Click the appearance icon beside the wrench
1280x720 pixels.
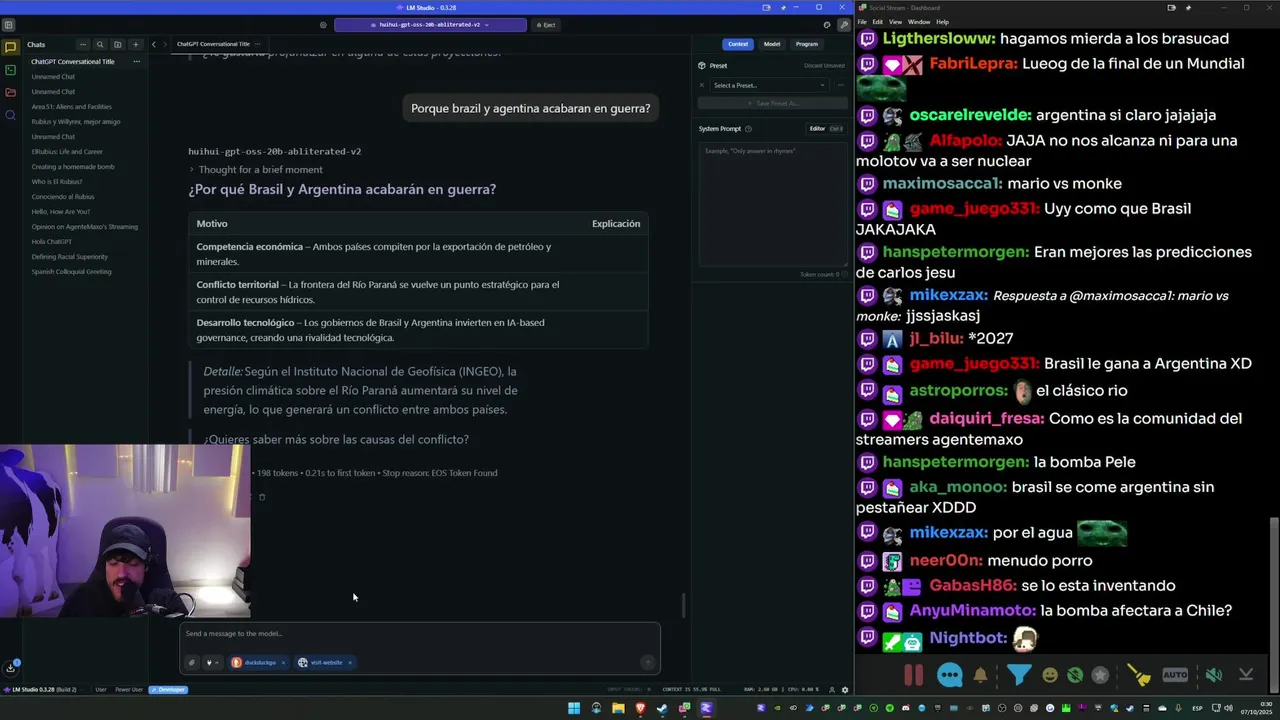click(x=827, y=25)
